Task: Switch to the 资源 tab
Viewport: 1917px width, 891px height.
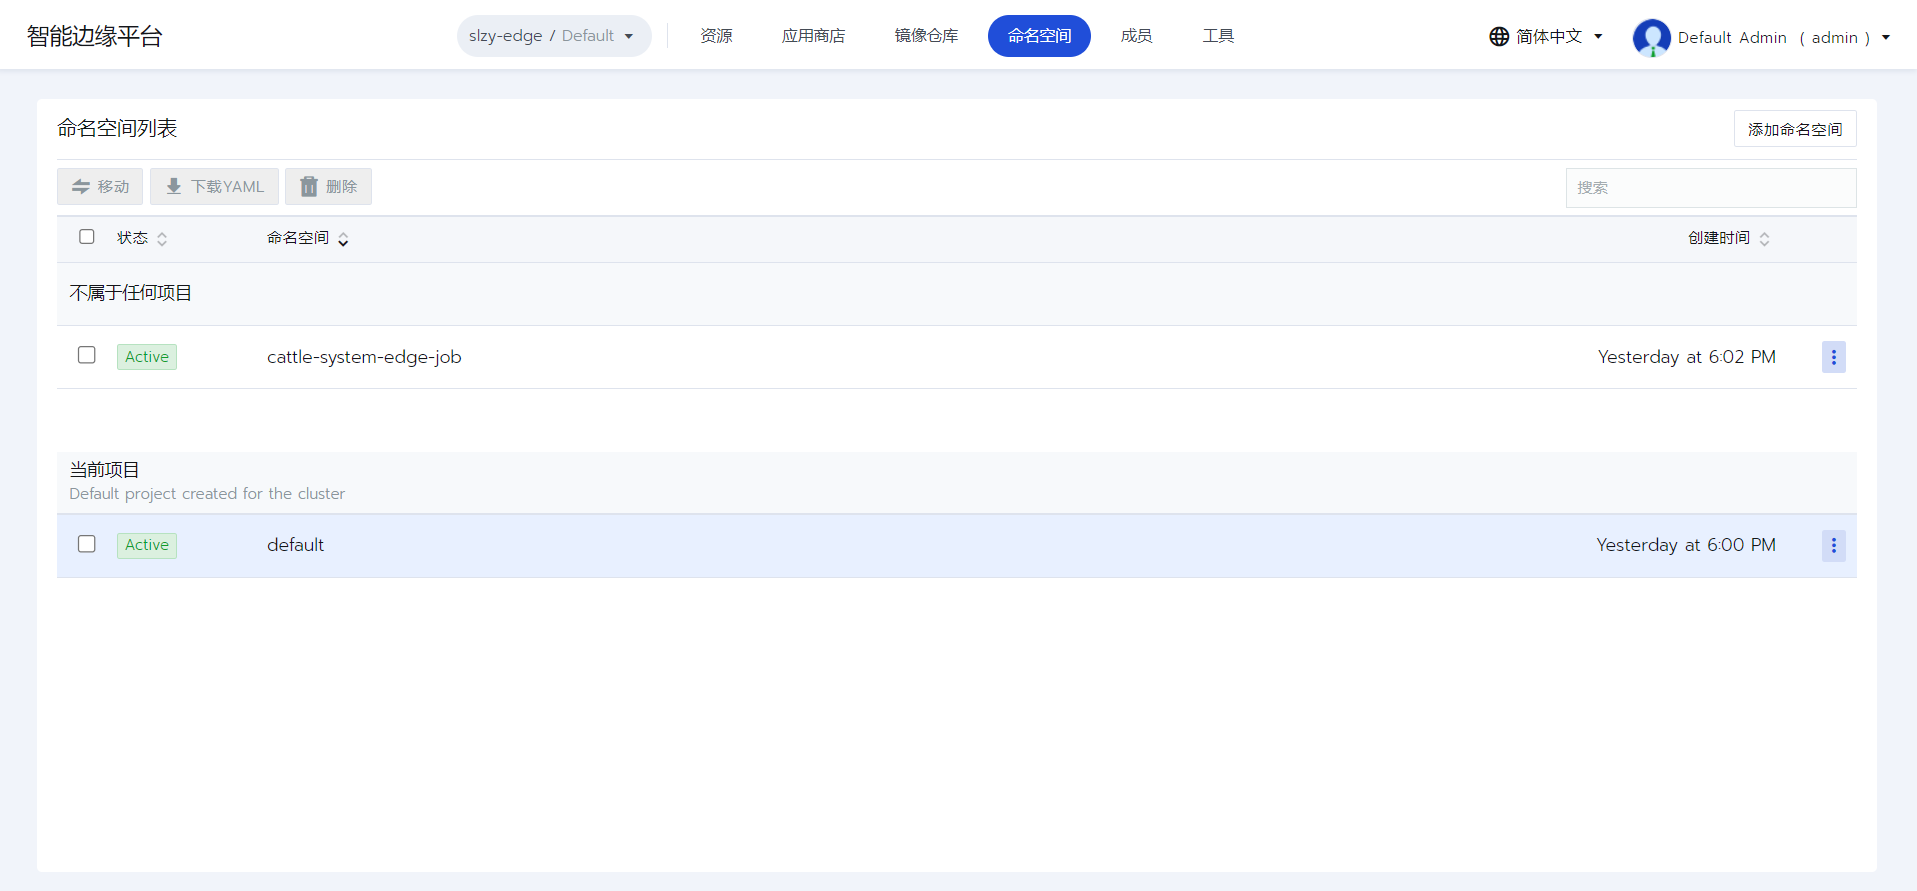Action: (716, 36)
